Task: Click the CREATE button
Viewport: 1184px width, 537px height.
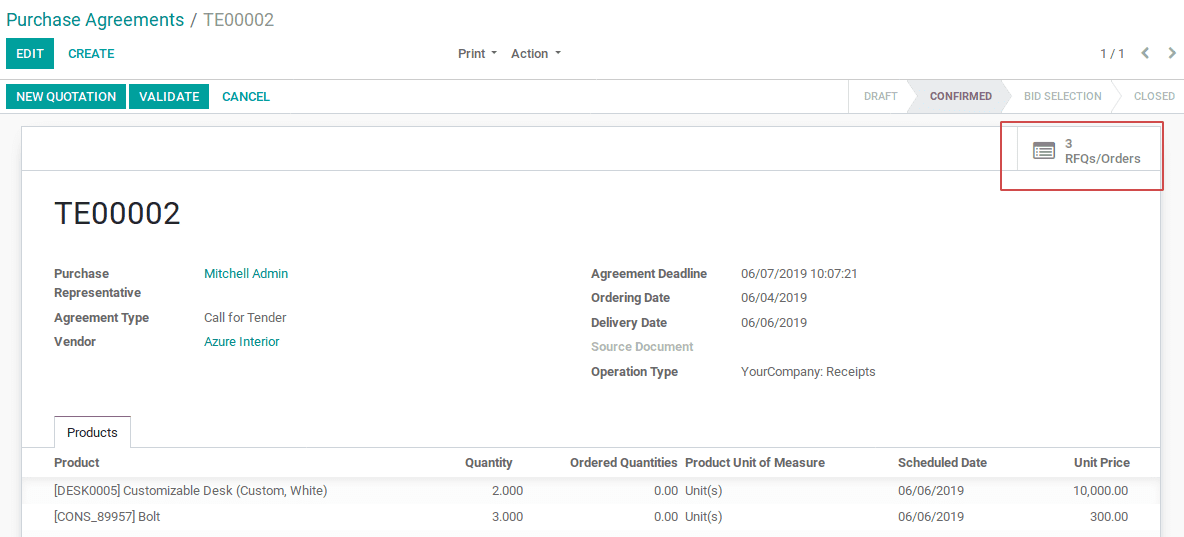Action: 91,54
